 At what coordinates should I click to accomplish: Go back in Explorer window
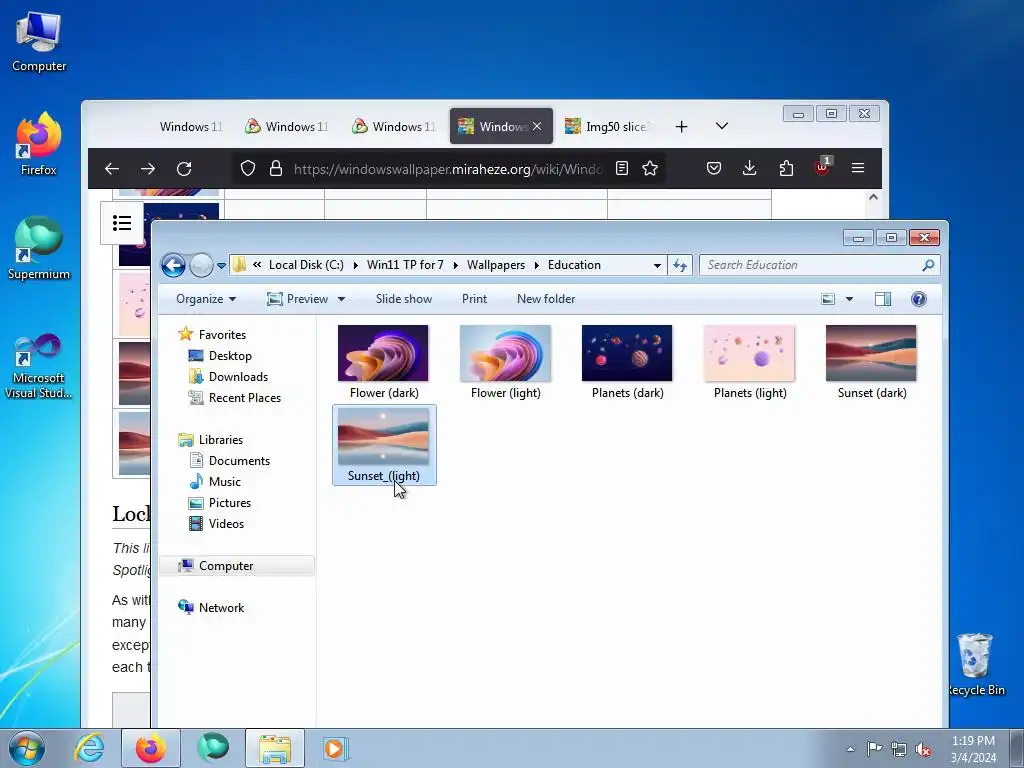pos(174,265)
